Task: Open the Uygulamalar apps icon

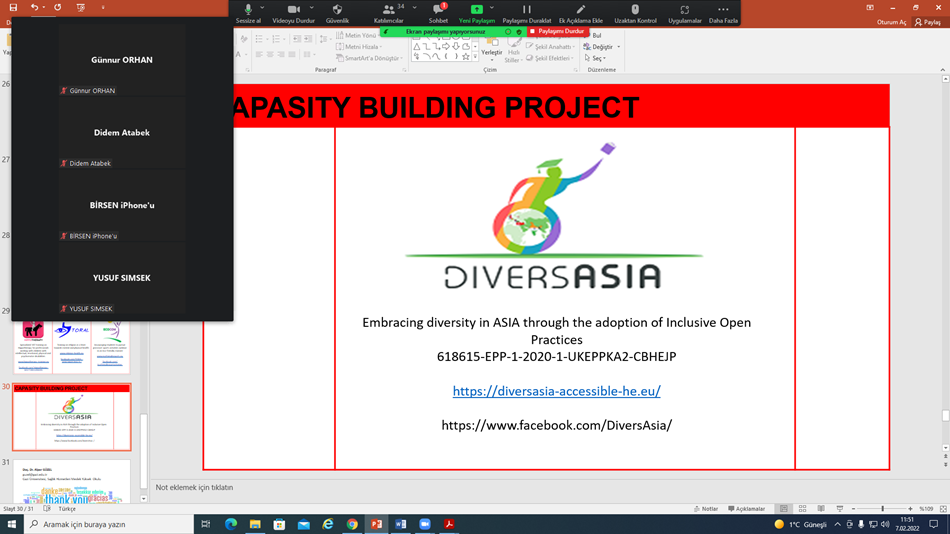Action: coord(685,10)
